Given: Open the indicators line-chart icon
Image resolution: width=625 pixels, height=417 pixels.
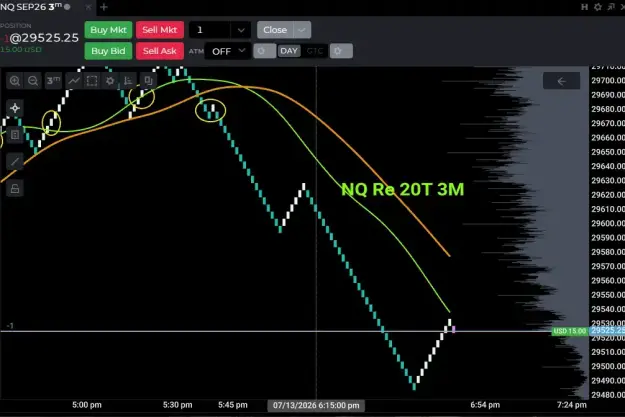Looking at the screenshot, I should point(74,81).
